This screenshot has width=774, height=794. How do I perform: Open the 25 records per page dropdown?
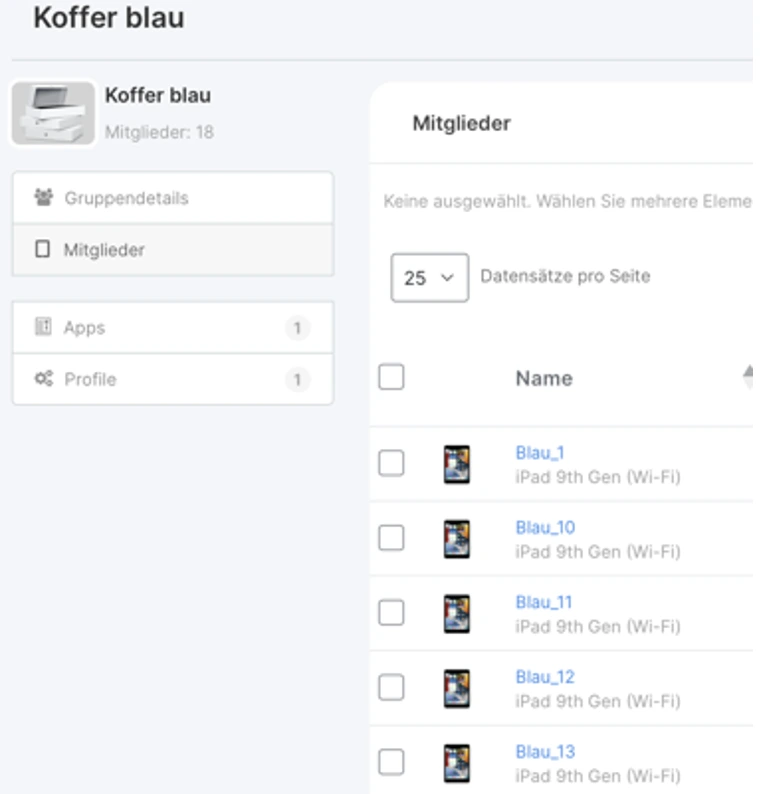click(429, 278)
